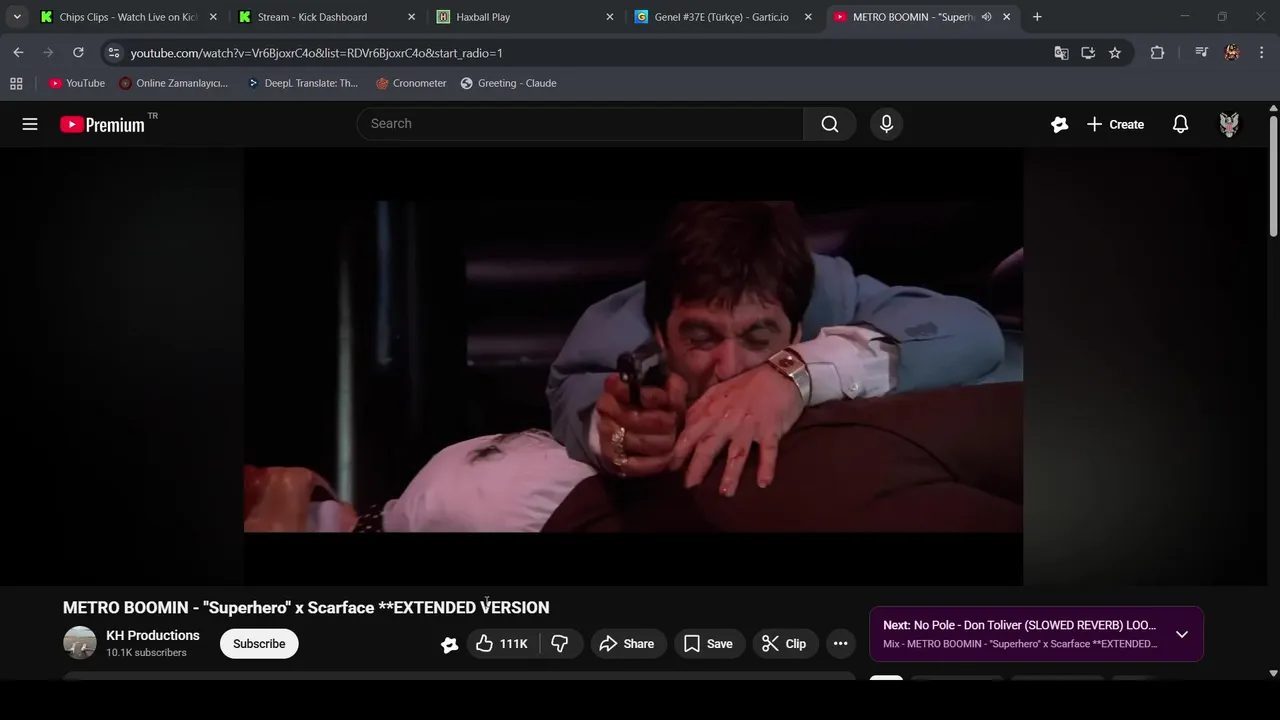Create a Clip from this video
Viewport: 1280px width, 720px height.
click(x=785, y=644)
